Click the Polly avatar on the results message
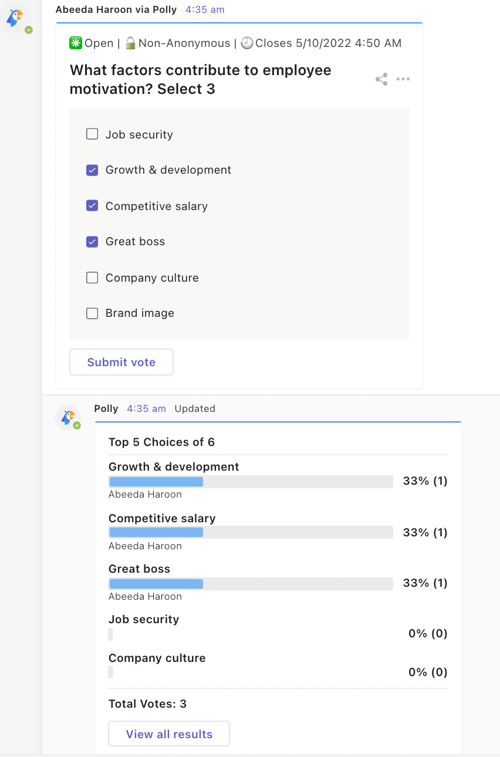The height and width of the screenshot is (757, 500). 69,418
